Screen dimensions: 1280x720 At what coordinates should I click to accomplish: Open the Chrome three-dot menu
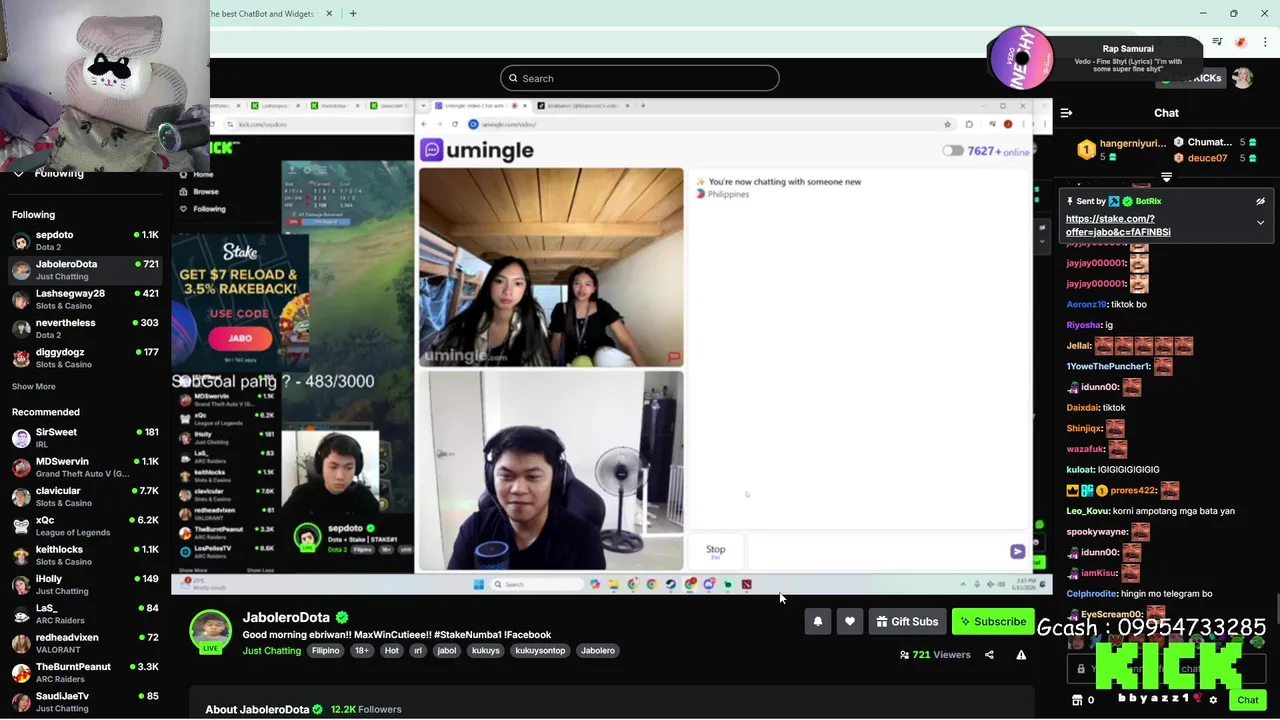coord(1265,42)
